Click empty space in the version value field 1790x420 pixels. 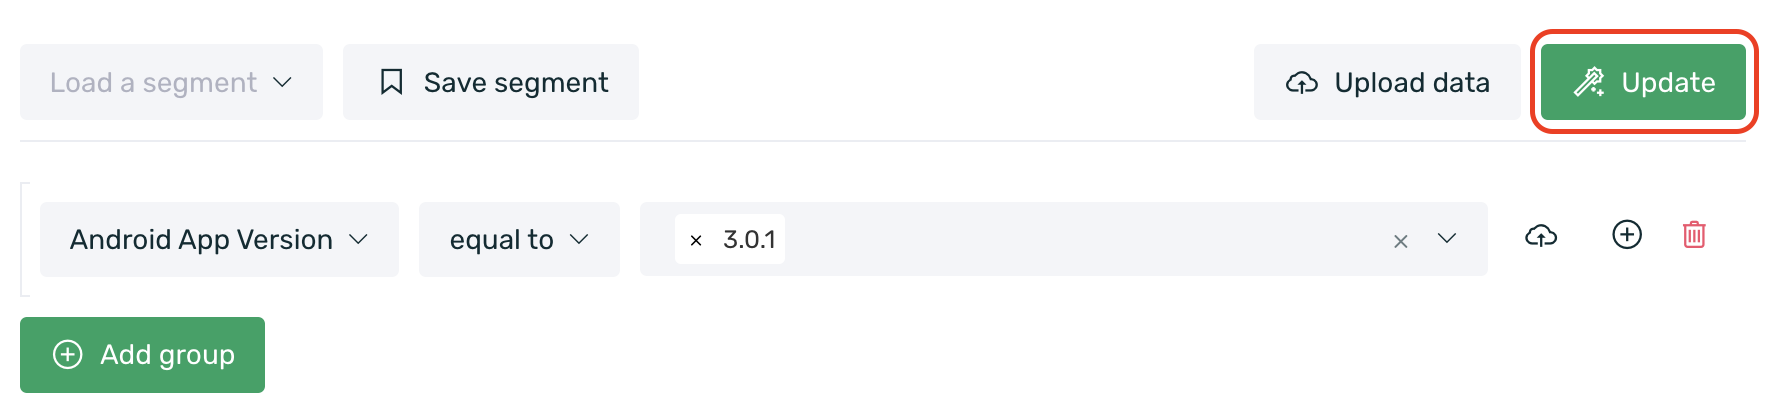(x=1080, y=239)
